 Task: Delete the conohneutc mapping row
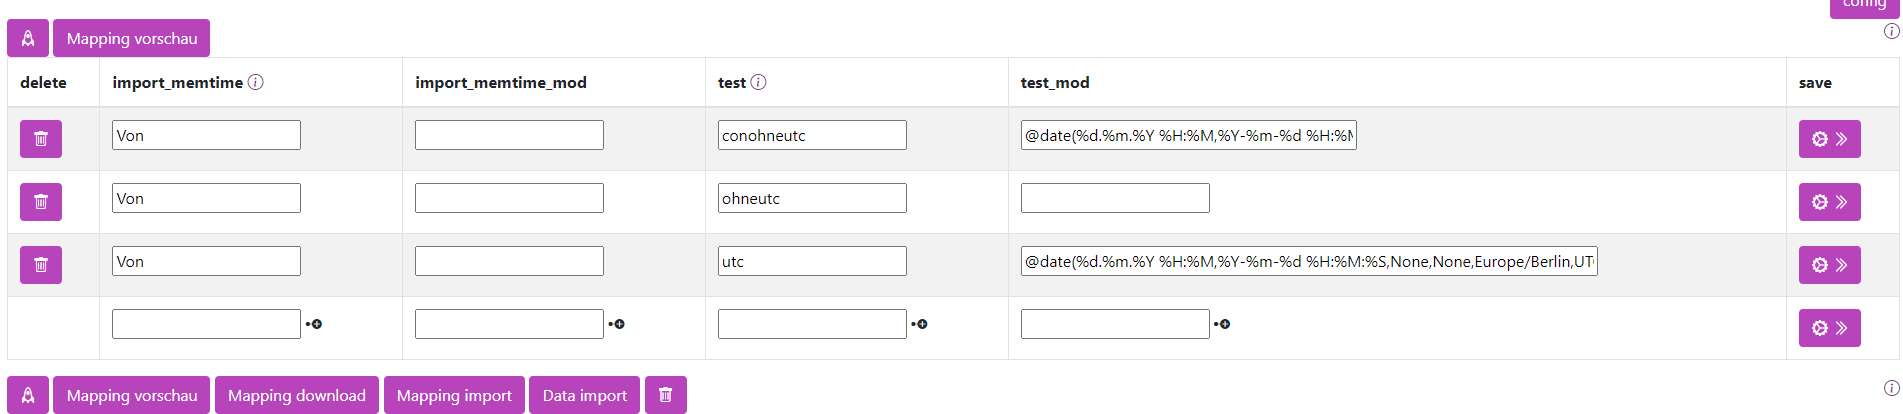(41, 139)
